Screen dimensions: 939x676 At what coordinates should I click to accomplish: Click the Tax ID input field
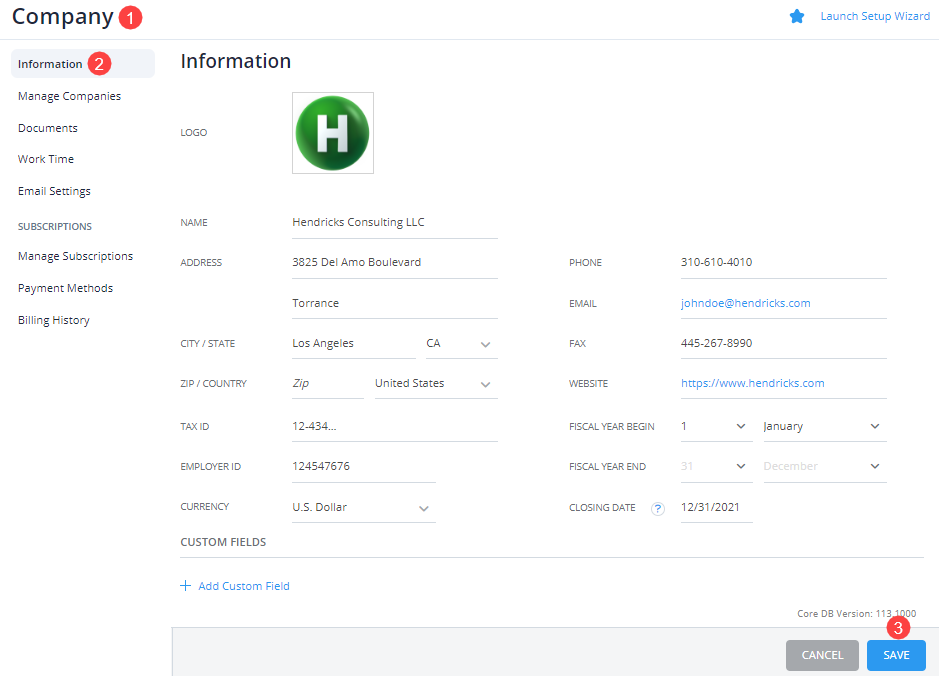(x=395, y=427)
